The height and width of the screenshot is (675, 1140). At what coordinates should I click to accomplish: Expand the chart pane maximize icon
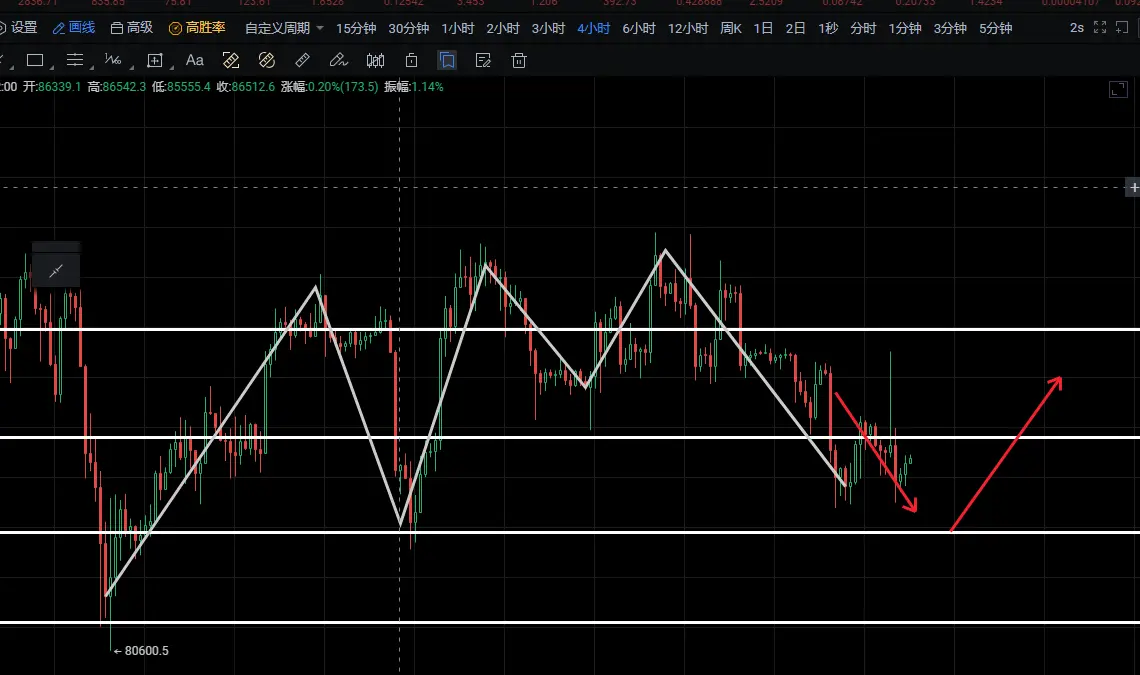1118,89
